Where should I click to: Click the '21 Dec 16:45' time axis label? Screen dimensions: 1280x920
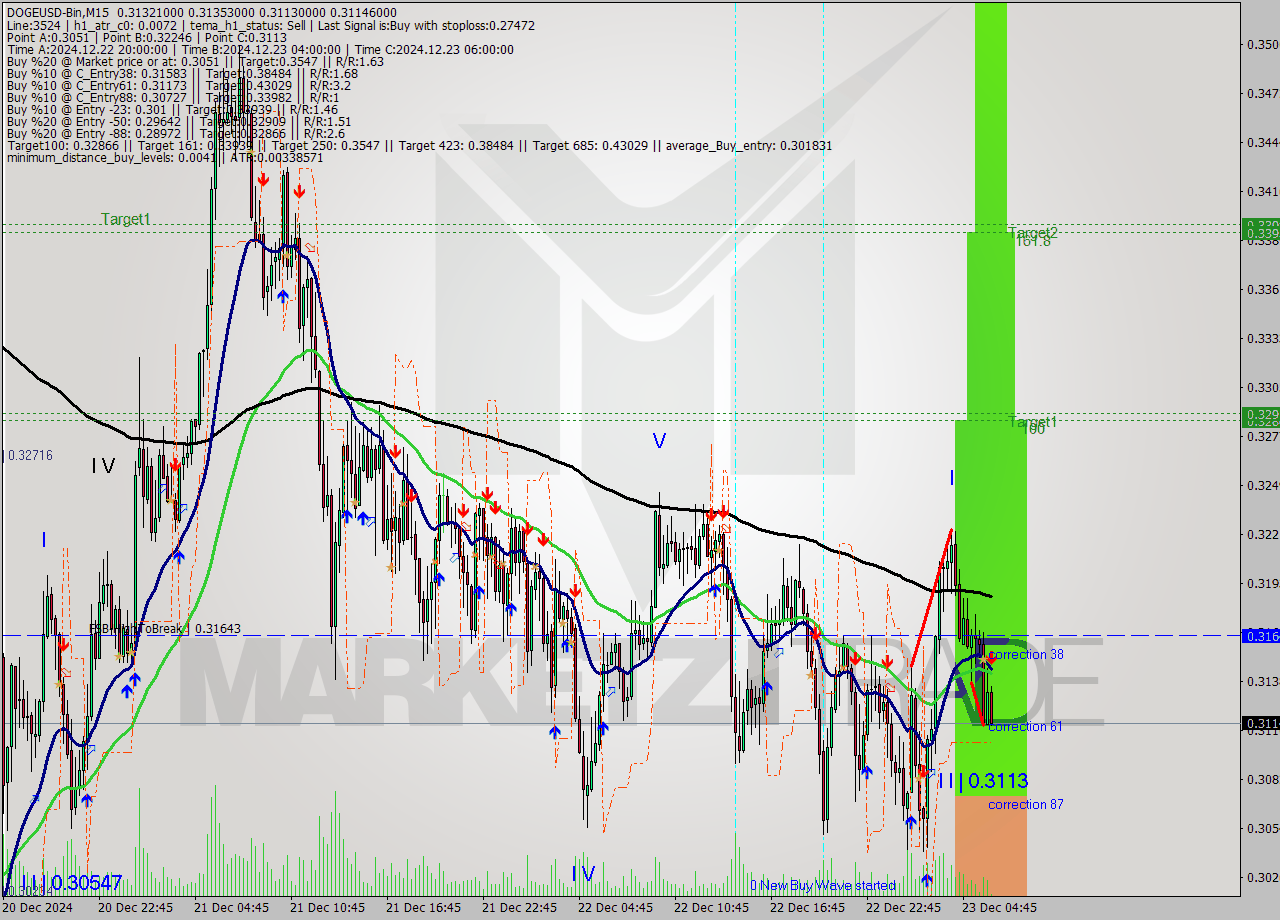point(423,908)
